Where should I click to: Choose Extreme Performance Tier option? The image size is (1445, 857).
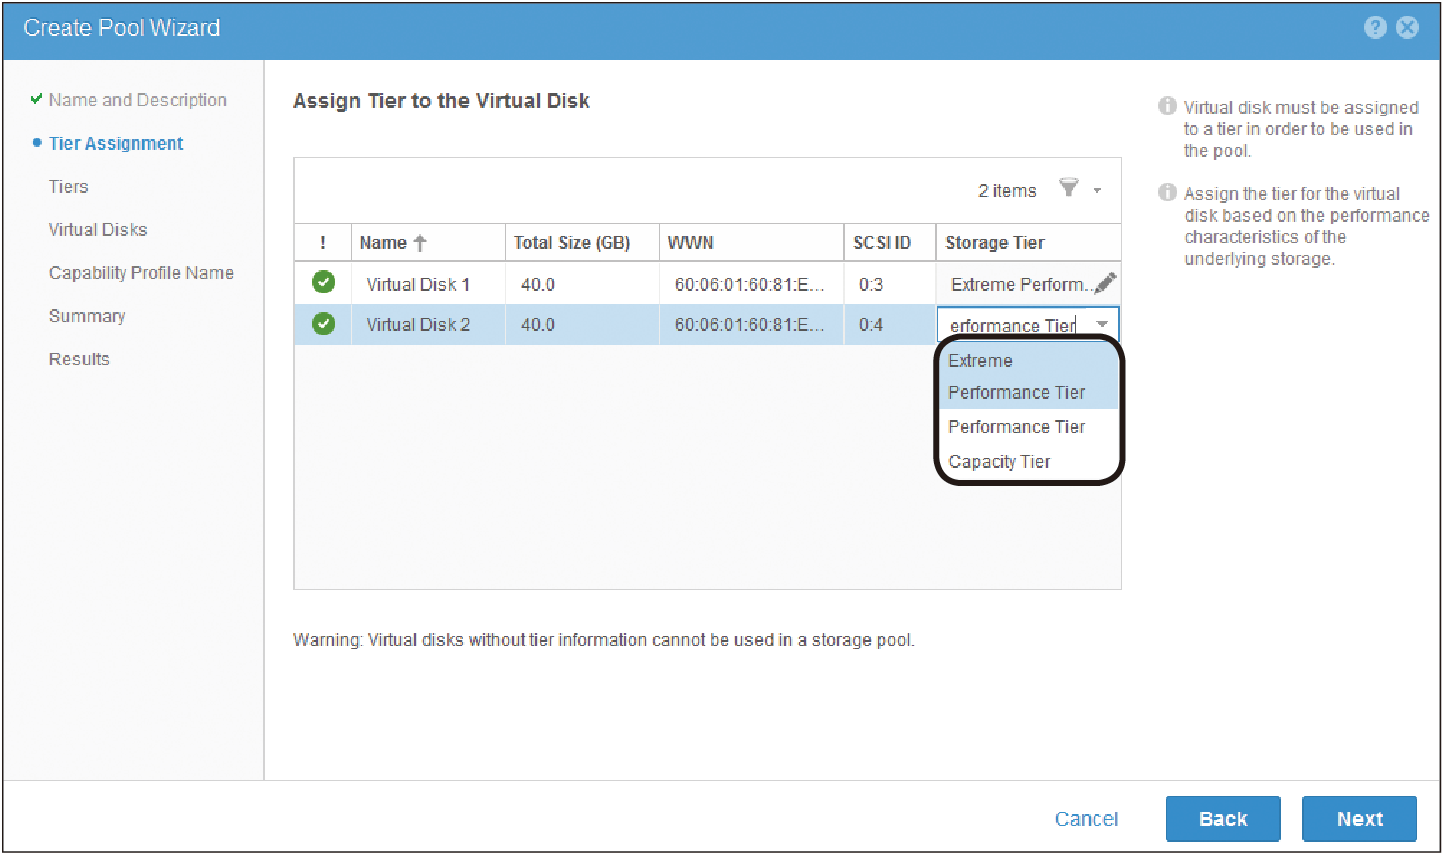[1028, 376]
